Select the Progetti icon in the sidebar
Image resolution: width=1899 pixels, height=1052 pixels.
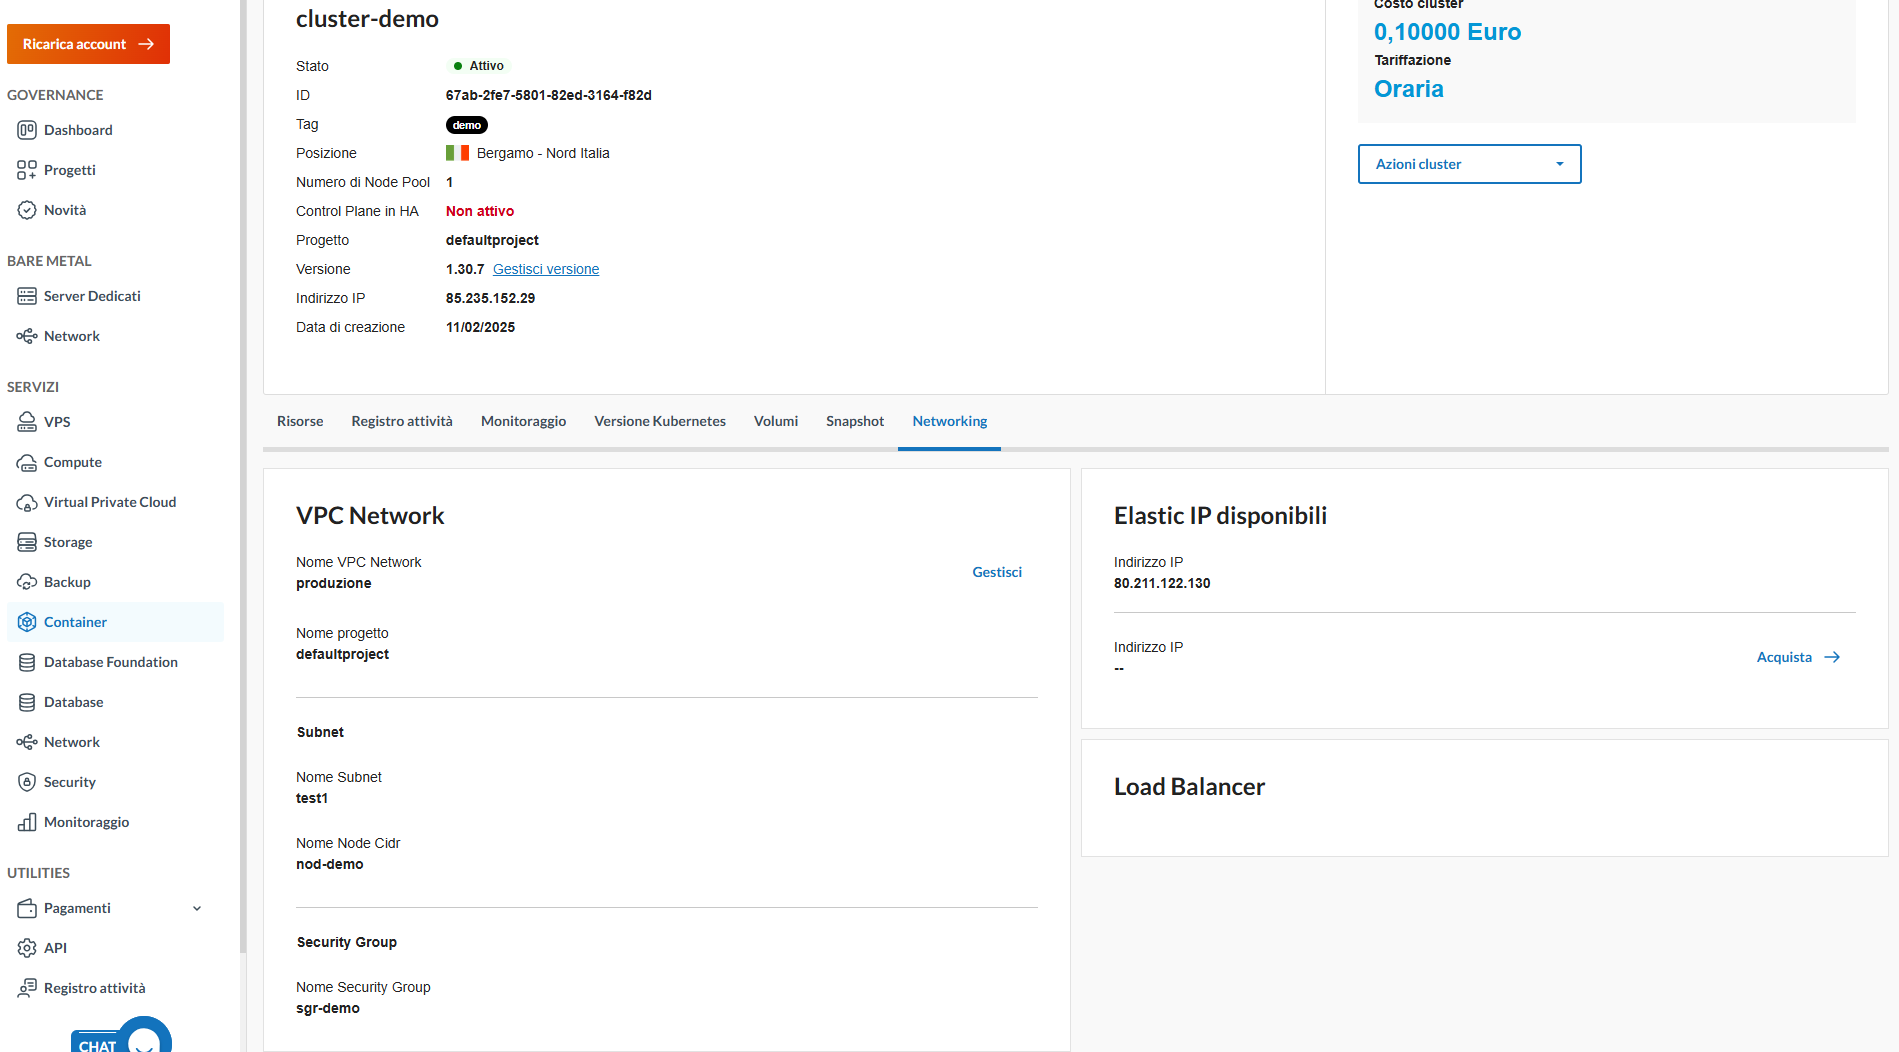pos(27,169)
